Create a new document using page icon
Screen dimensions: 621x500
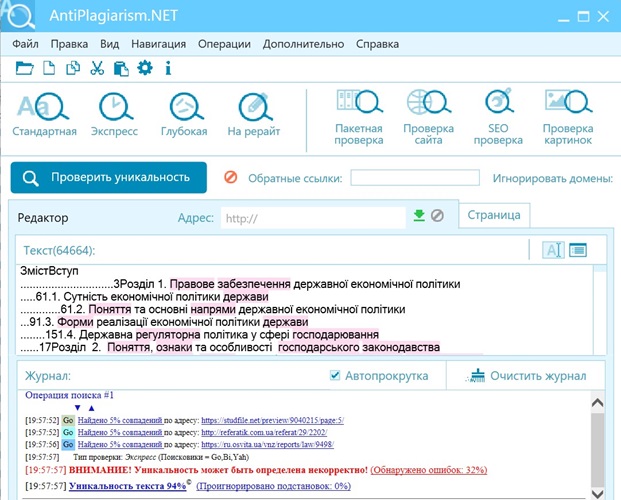pos(49,68)
